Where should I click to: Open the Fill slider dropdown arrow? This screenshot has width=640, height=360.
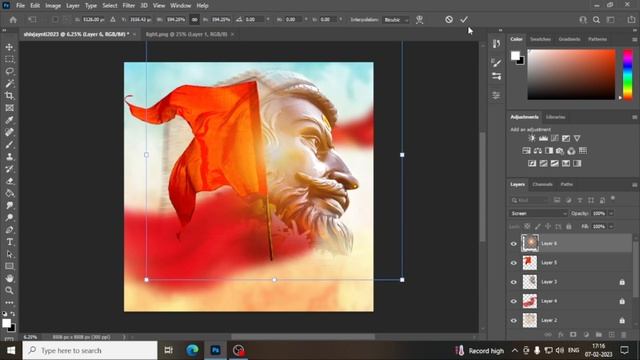click(x=611, y=227)
